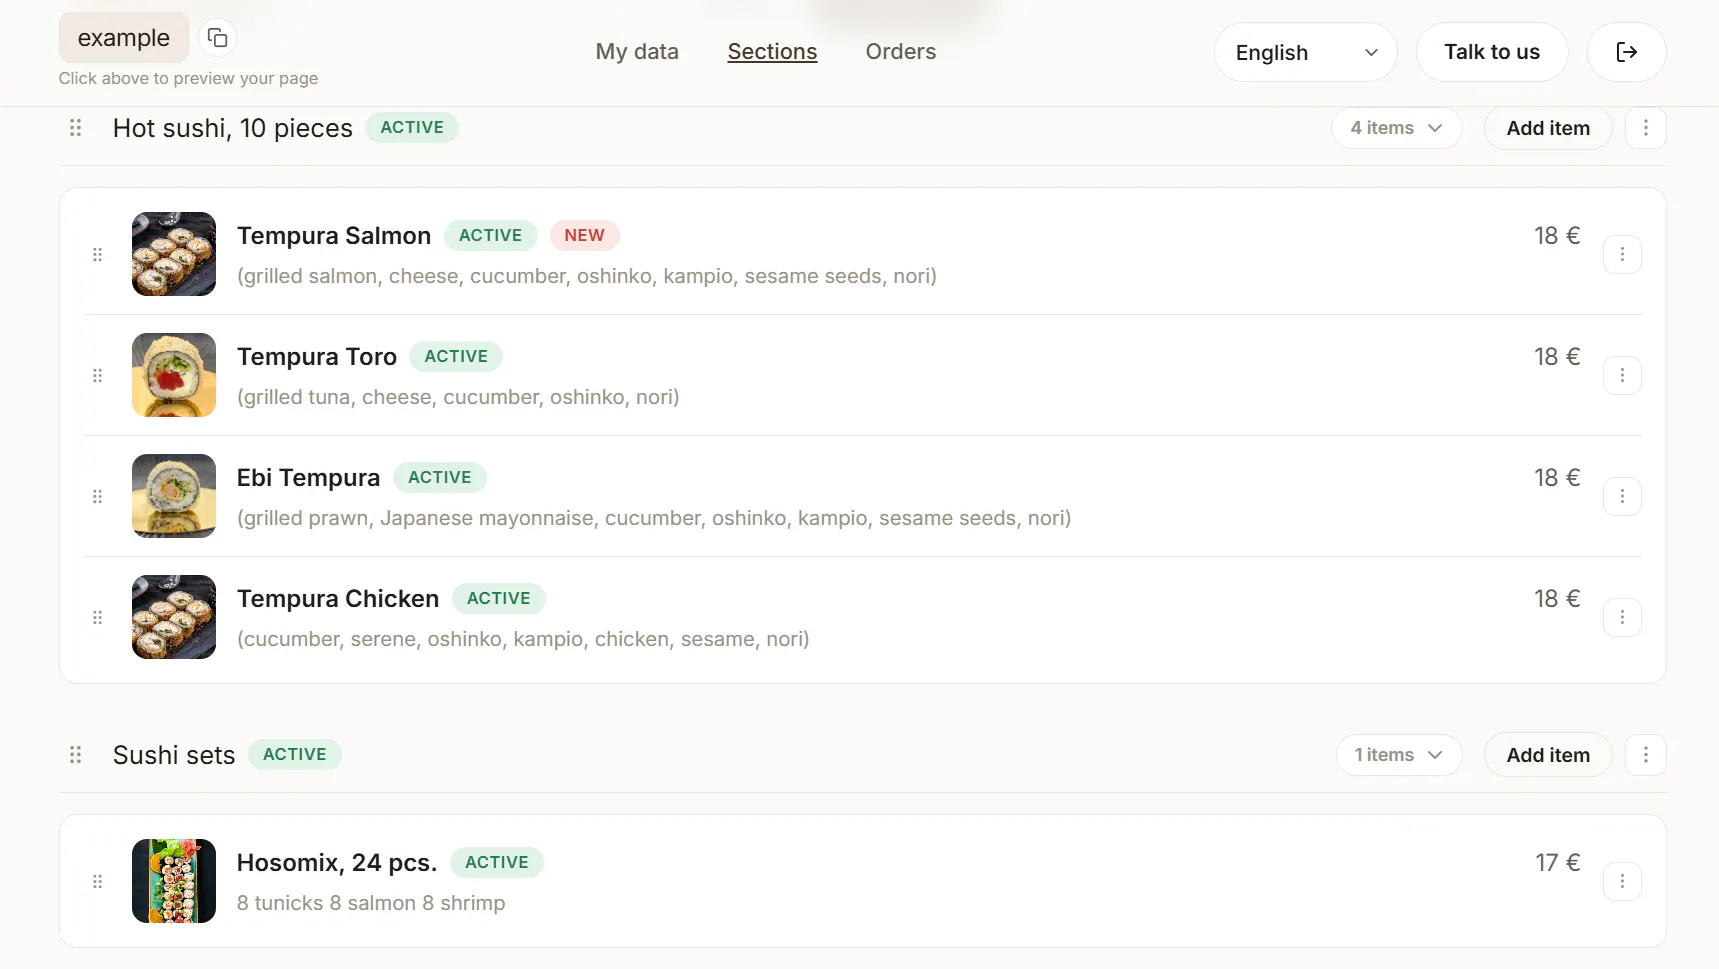
Task: Click the Hosomix 17 € price
Action: (1558, 863)
